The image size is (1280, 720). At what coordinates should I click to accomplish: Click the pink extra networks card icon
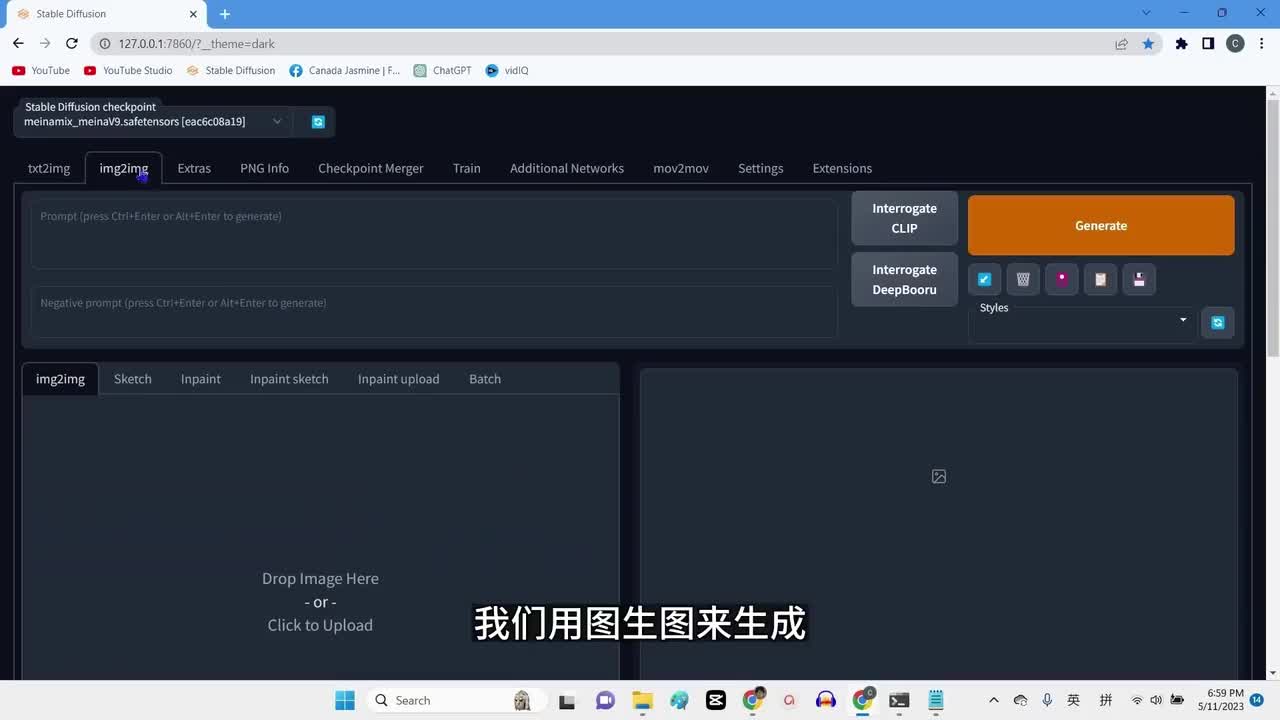1062,280
